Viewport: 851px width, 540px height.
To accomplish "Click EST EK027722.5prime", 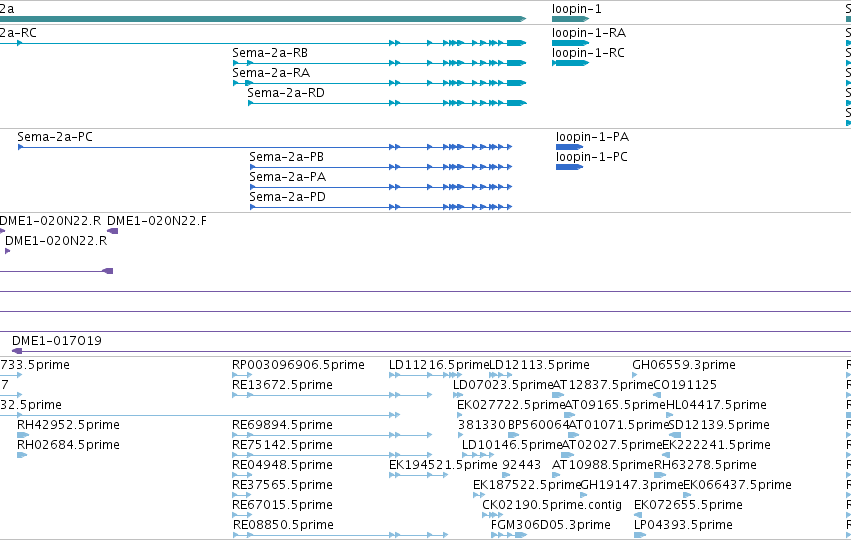I will click(x=511, y=405).
